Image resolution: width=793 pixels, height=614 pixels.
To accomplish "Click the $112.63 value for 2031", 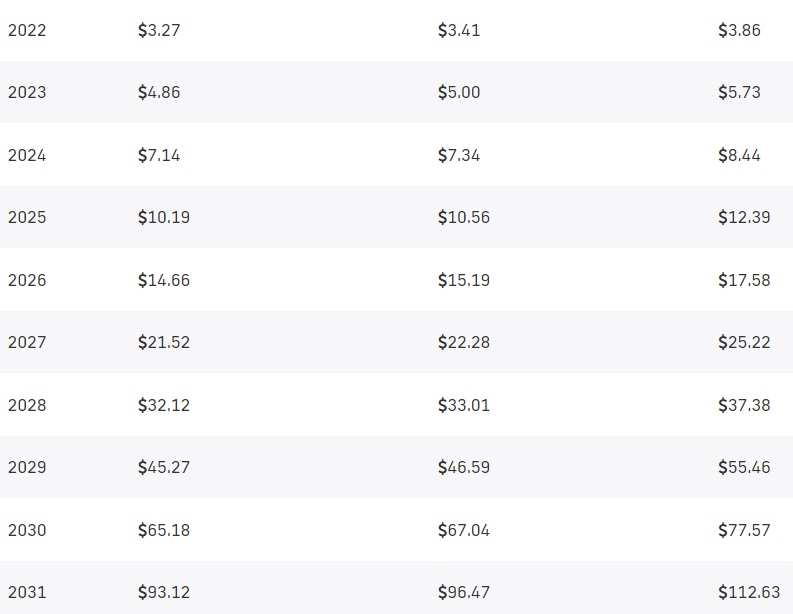I will tap(749, 592).
